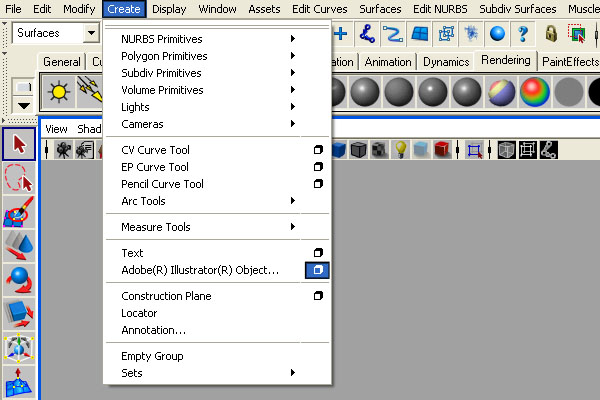Switch to the Dynamics shelf tab
This screenshot has width=600, height=400.
tap(446, 62)
